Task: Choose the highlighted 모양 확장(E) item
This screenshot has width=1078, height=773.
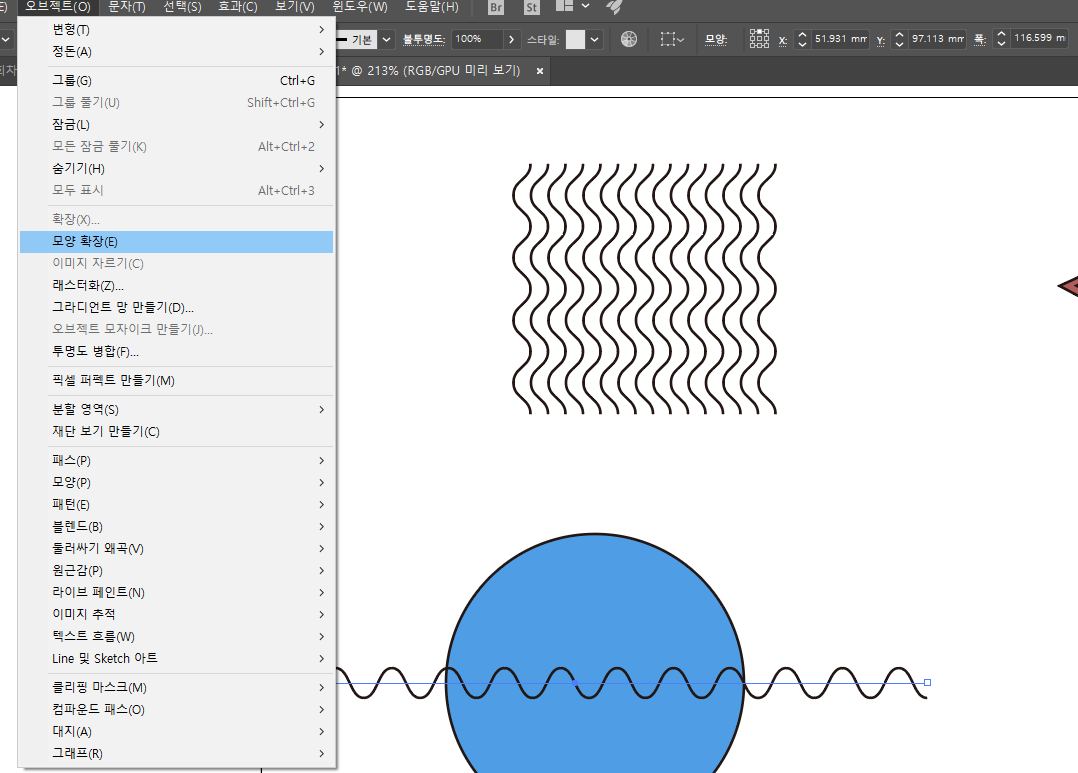Action: (177, 241)
